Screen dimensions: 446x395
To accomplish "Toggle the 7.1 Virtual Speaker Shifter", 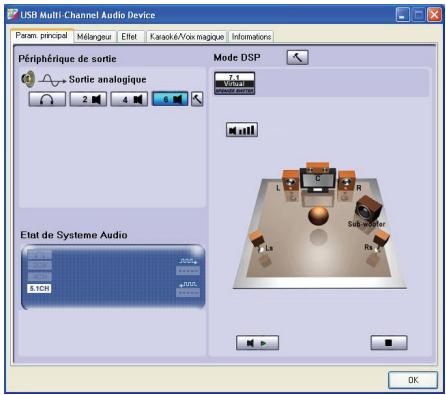I will click(x=235, y=83).
